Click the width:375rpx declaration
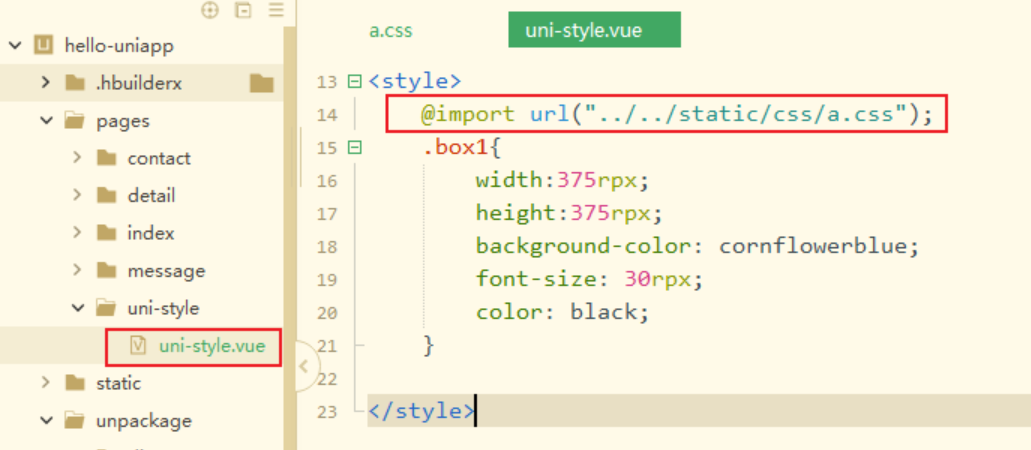The width and height of the screenshot is (1031, 450). pyautogui.click(x=563, y=180)
